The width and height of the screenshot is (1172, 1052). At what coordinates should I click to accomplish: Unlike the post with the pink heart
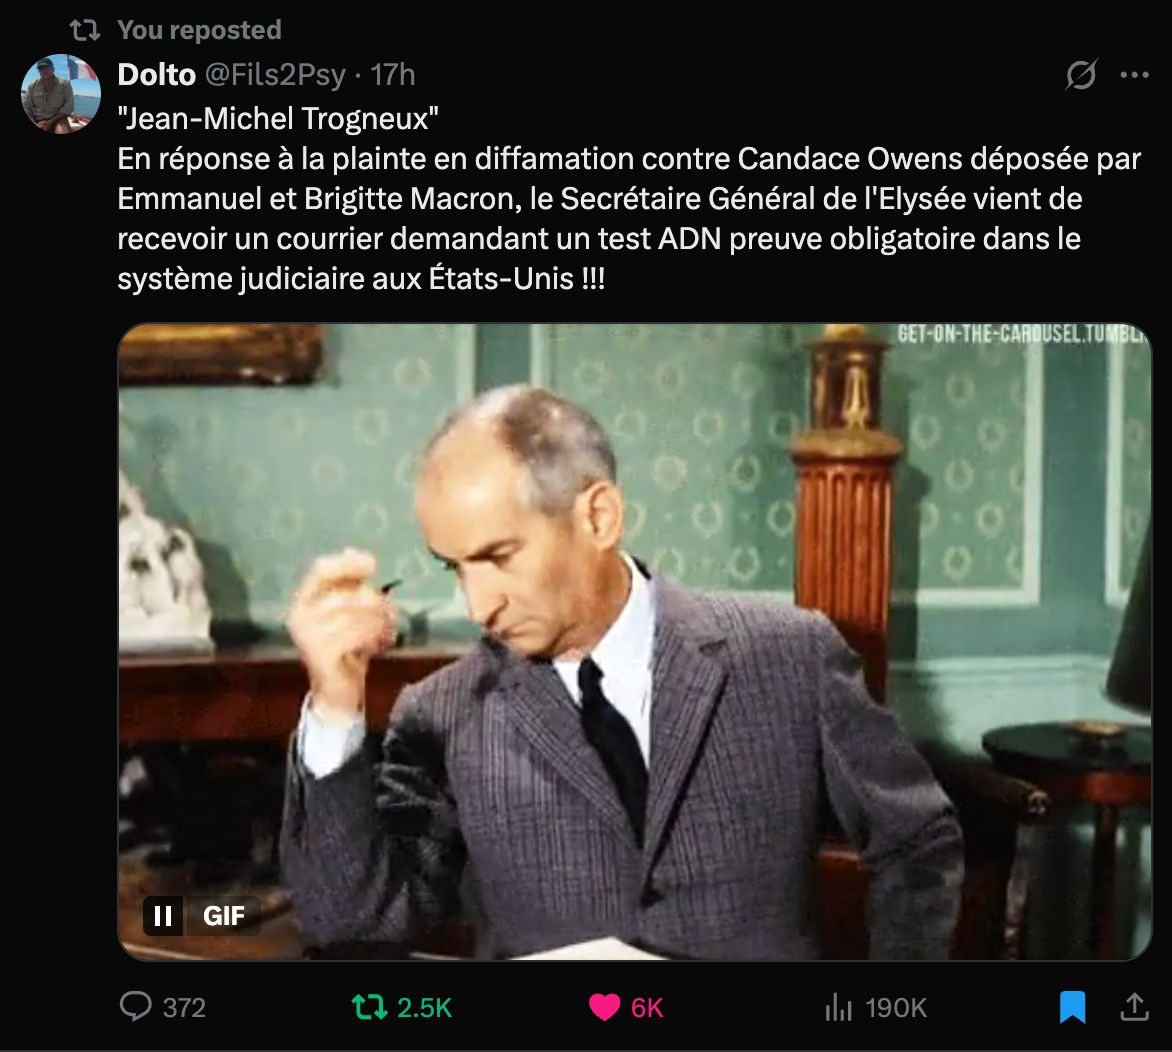[604, 1006]
